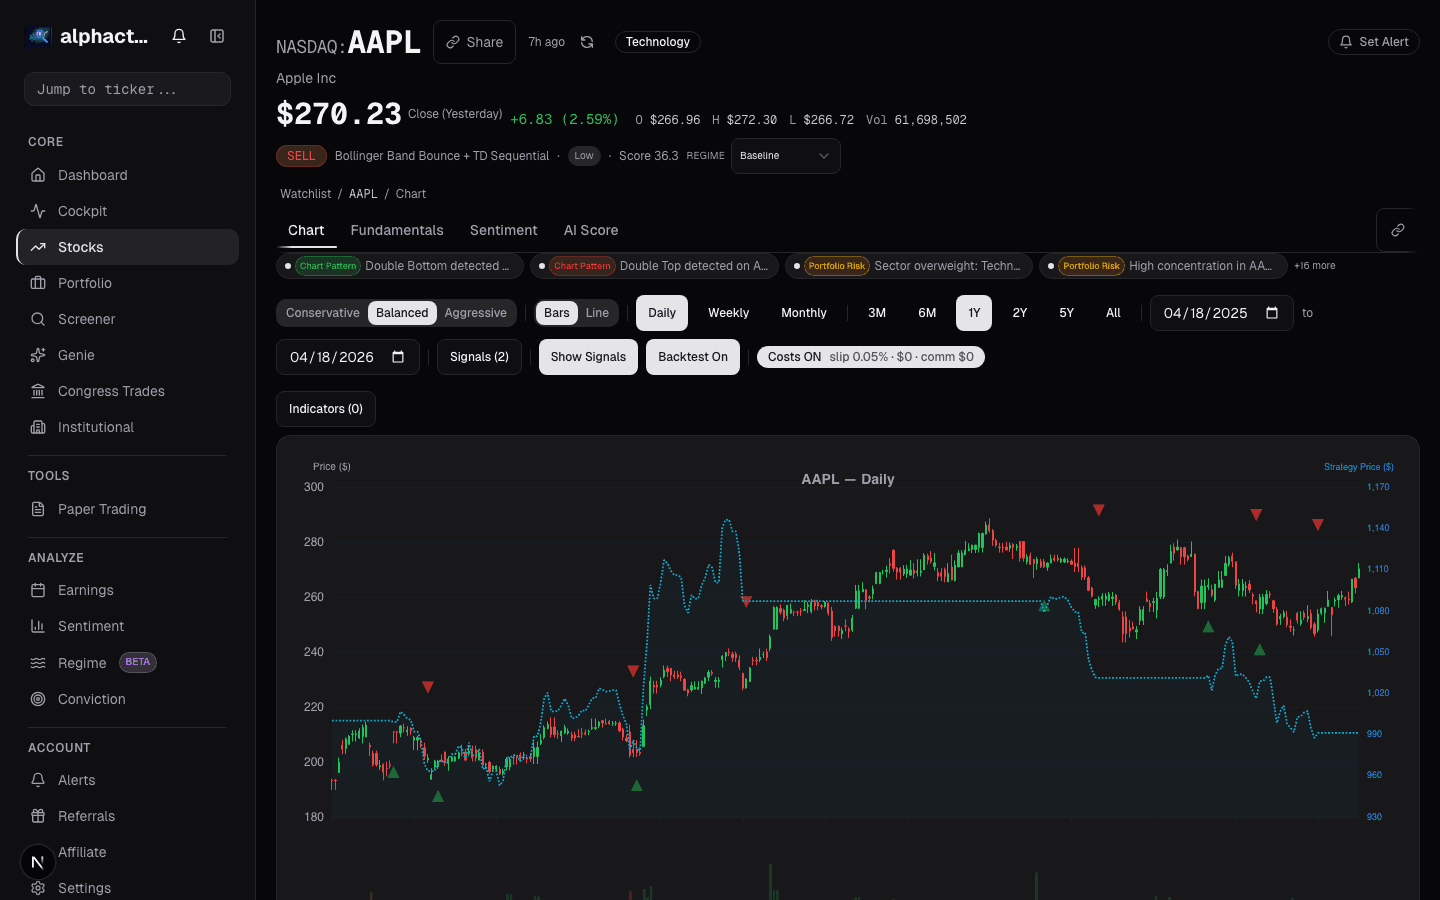Click the Congress Trades icon
Screen dimensions: 1440x900
point(40,391)
